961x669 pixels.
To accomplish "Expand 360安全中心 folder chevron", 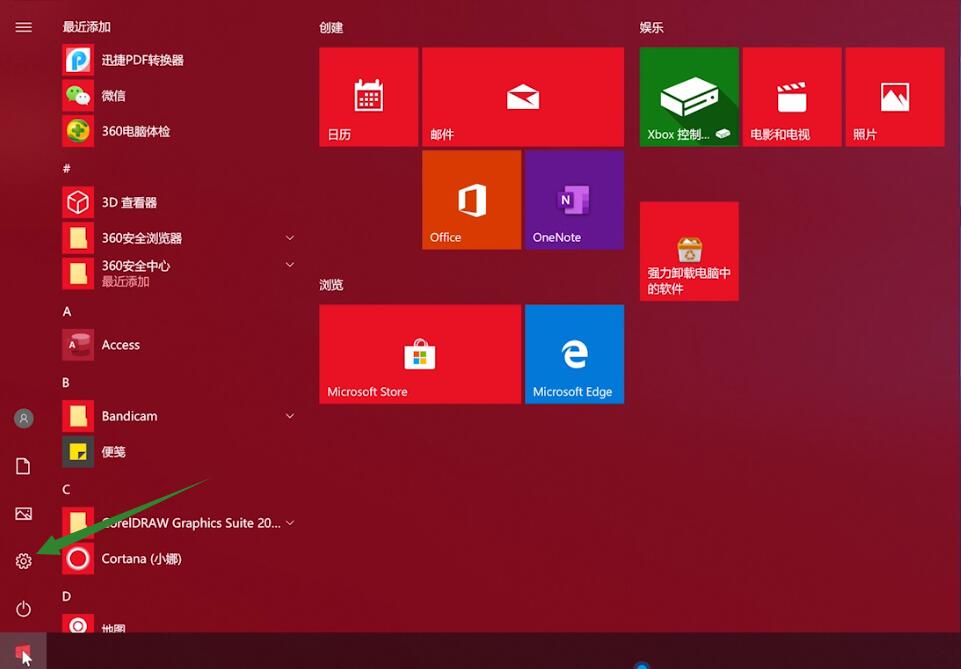I will pos(290,265).
